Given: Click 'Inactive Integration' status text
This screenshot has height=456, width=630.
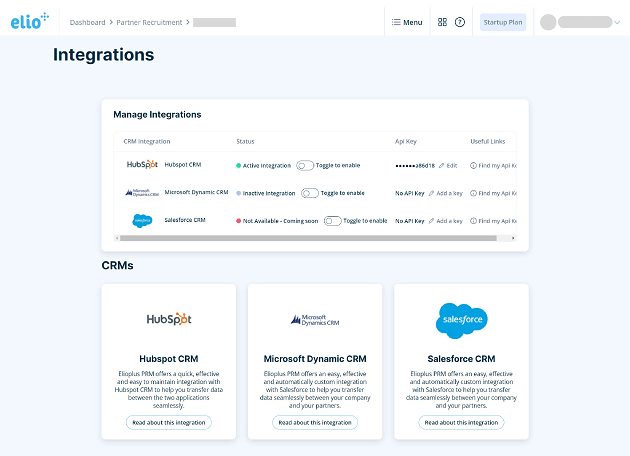Looking at the screenshot, I should click(269, 193).
